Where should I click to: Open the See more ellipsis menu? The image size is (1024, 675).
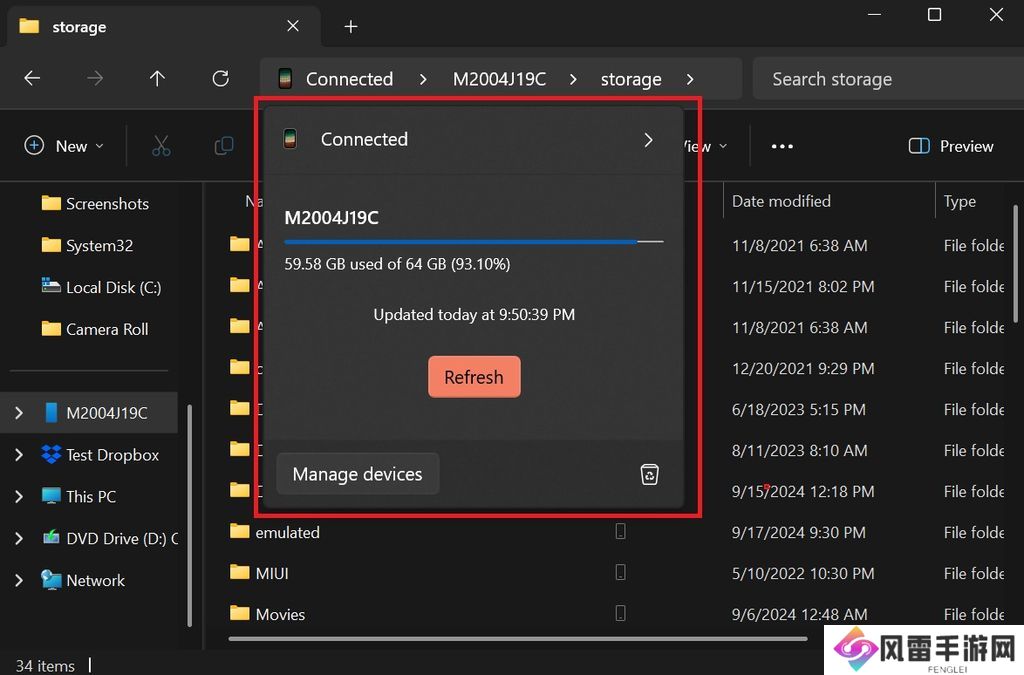[x=782, y=146]
